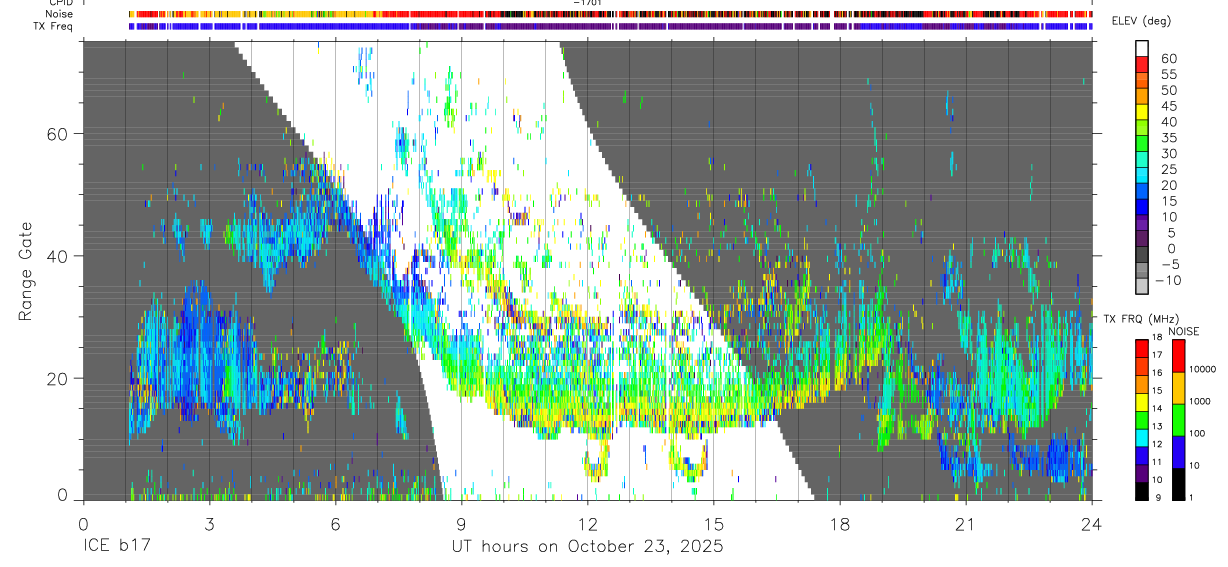Screen dimensions: 1228x567
Task: Select the white top segment of ELEV colorbar
Action: coord(1142,48)
